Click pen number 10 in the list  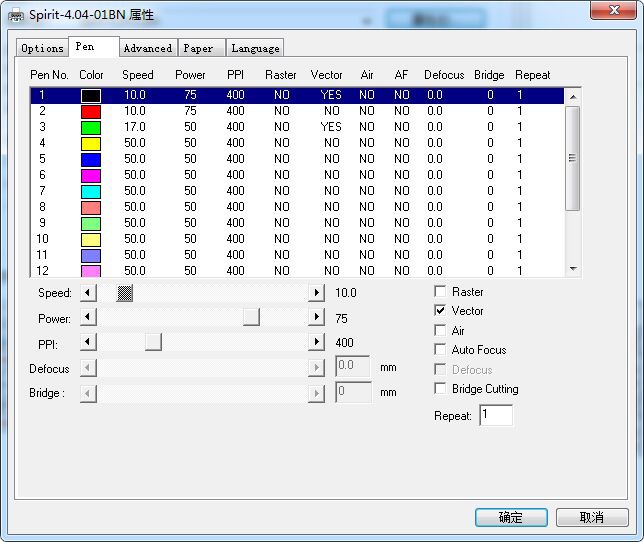(42, 239)
